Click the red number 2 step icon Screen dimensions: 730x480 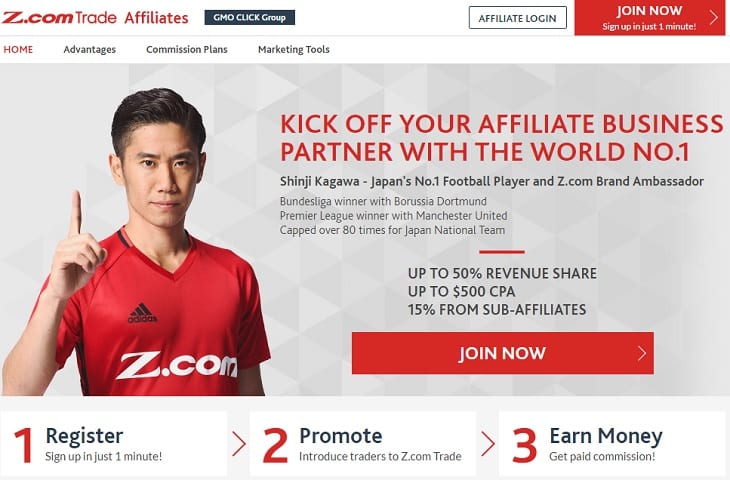(275, 446)
